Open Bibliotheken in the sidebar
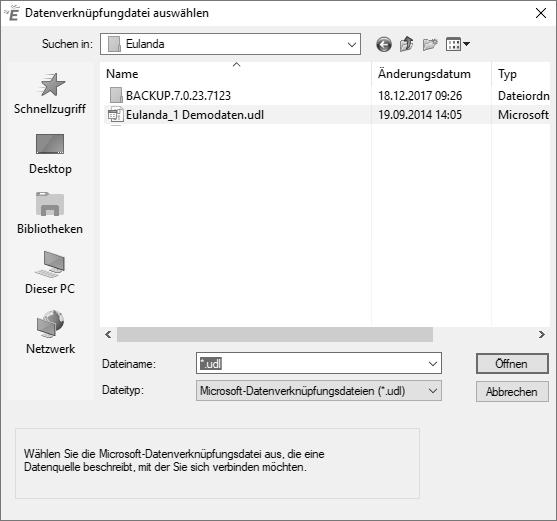 click(50, 214)
